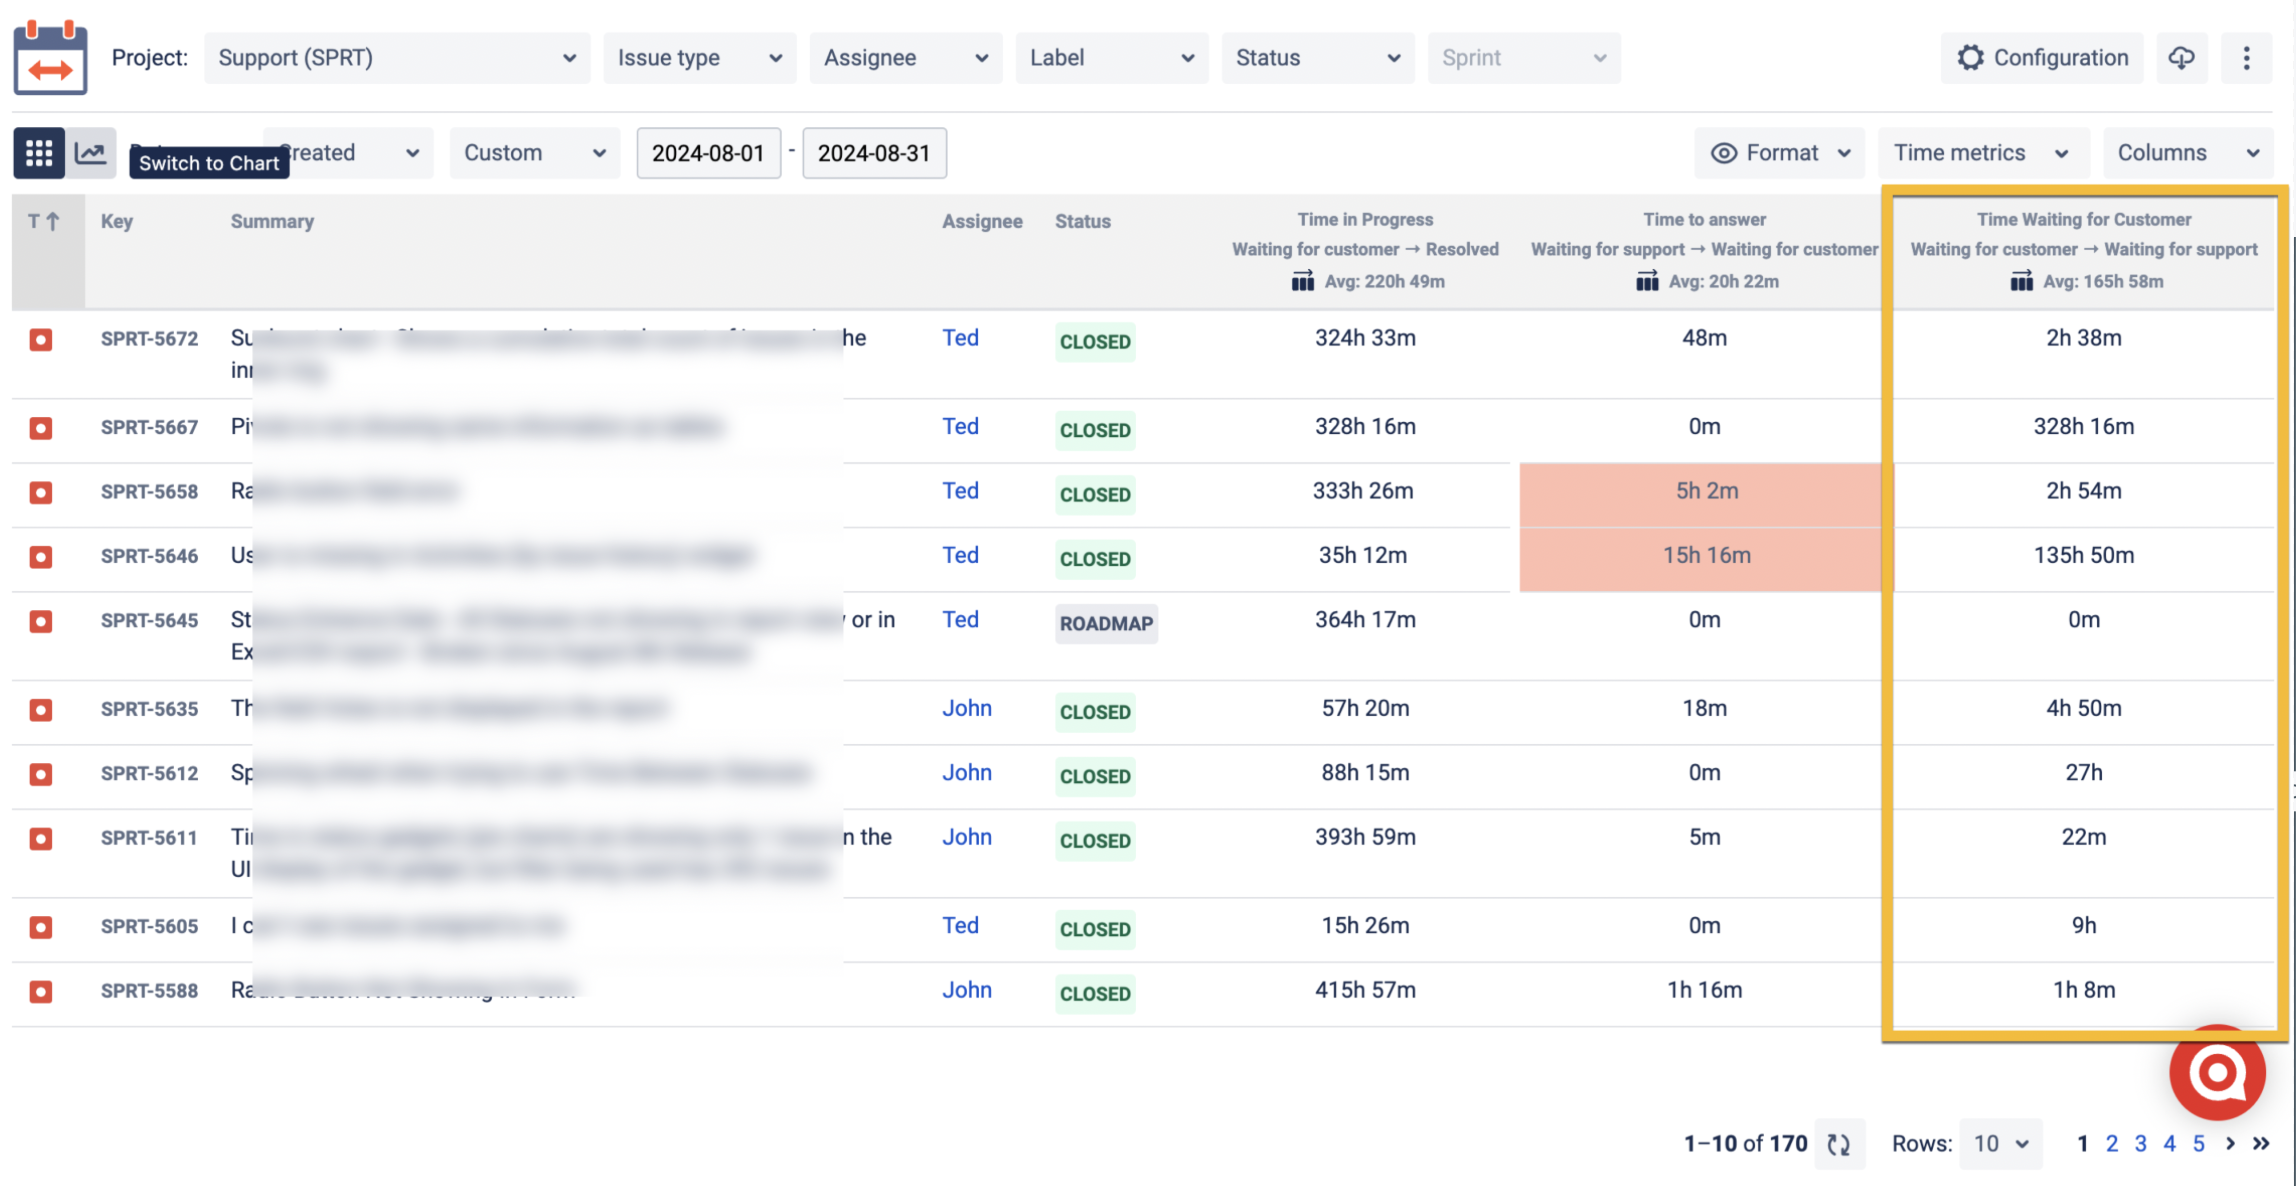Go to page 3 of results
The width and height of the screenshot is (2296, 1186).
coord(2140,1143)
